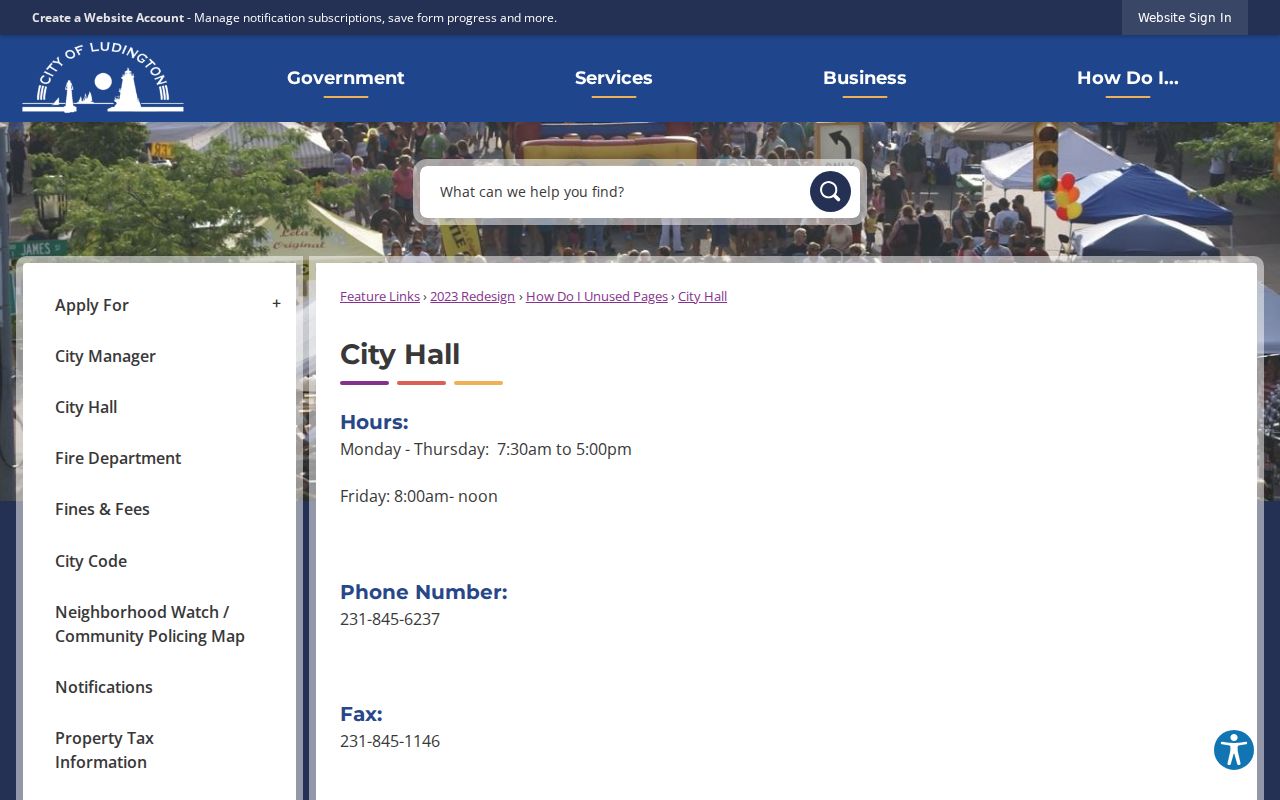Viewport: 1280px width, 800px height.
Task: Open Fines & Fees sidebar link
Action: tap(102, 509)
